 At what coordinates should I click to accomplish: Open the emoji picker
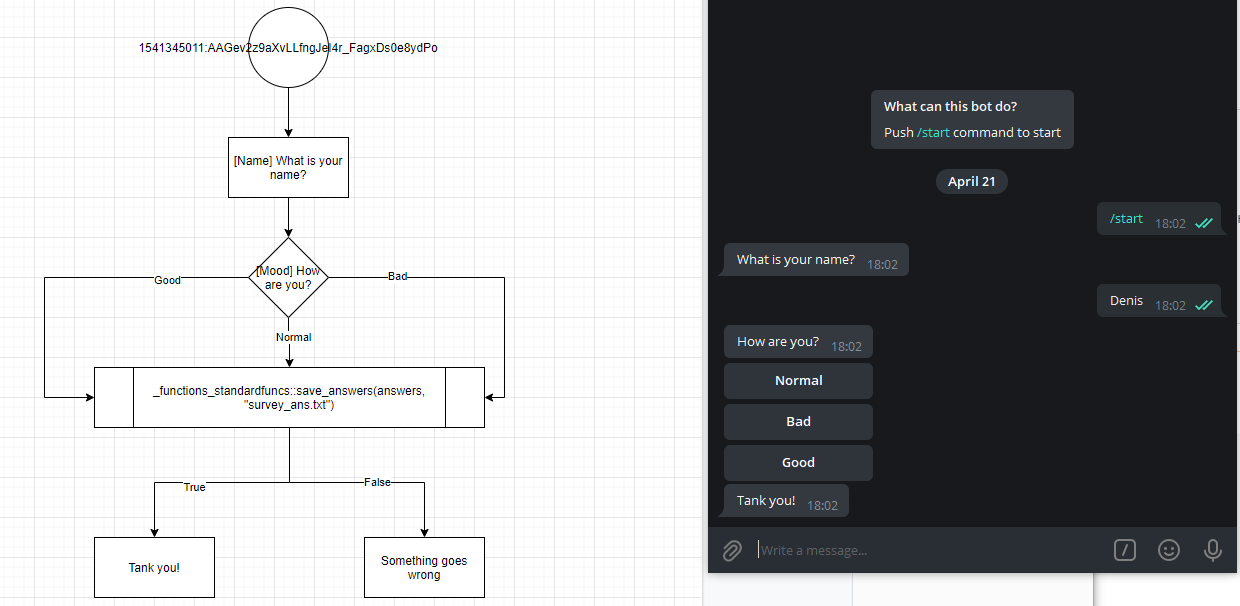point(1168,550)
